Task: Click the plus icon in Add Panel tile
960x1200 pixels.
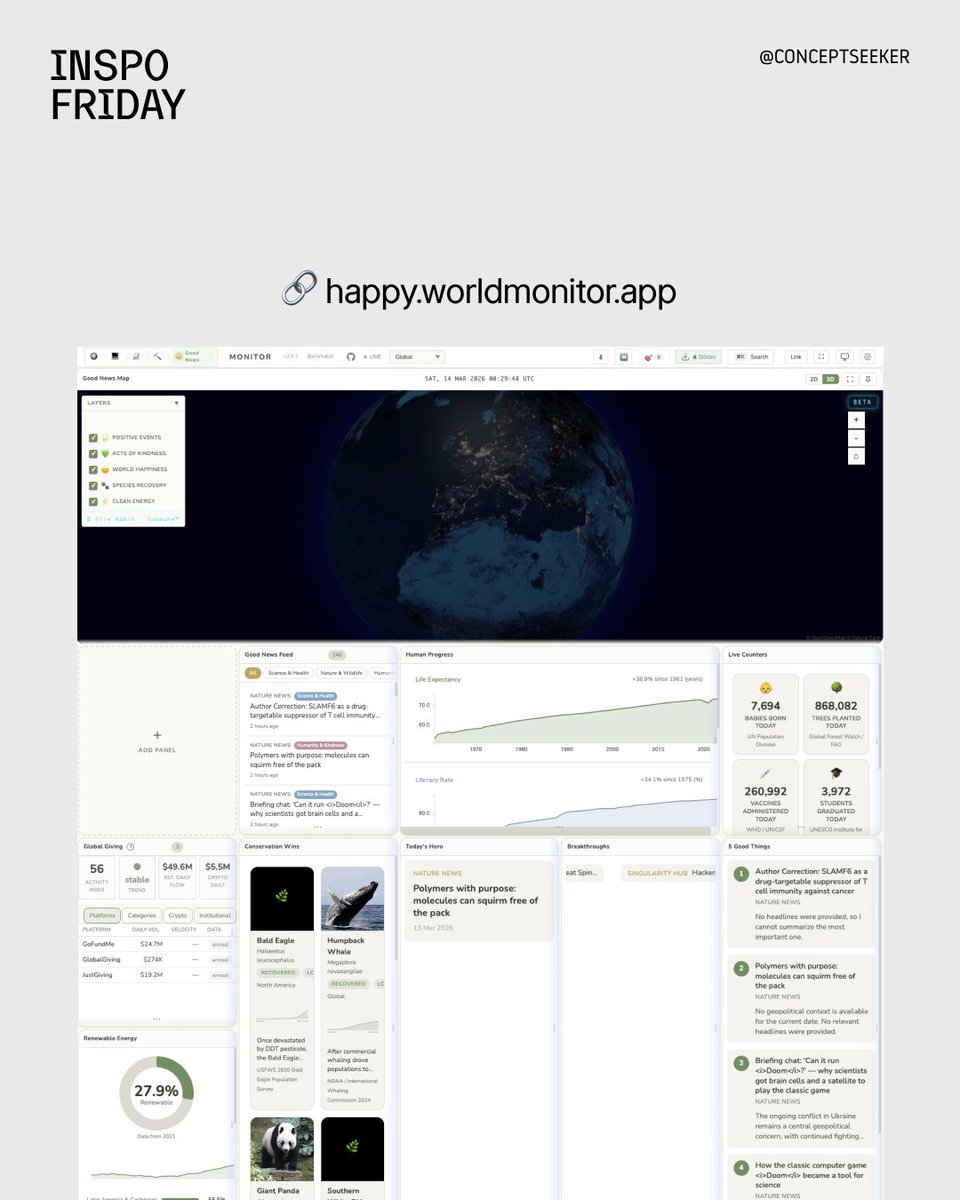Action: click(x=157, y=735)
